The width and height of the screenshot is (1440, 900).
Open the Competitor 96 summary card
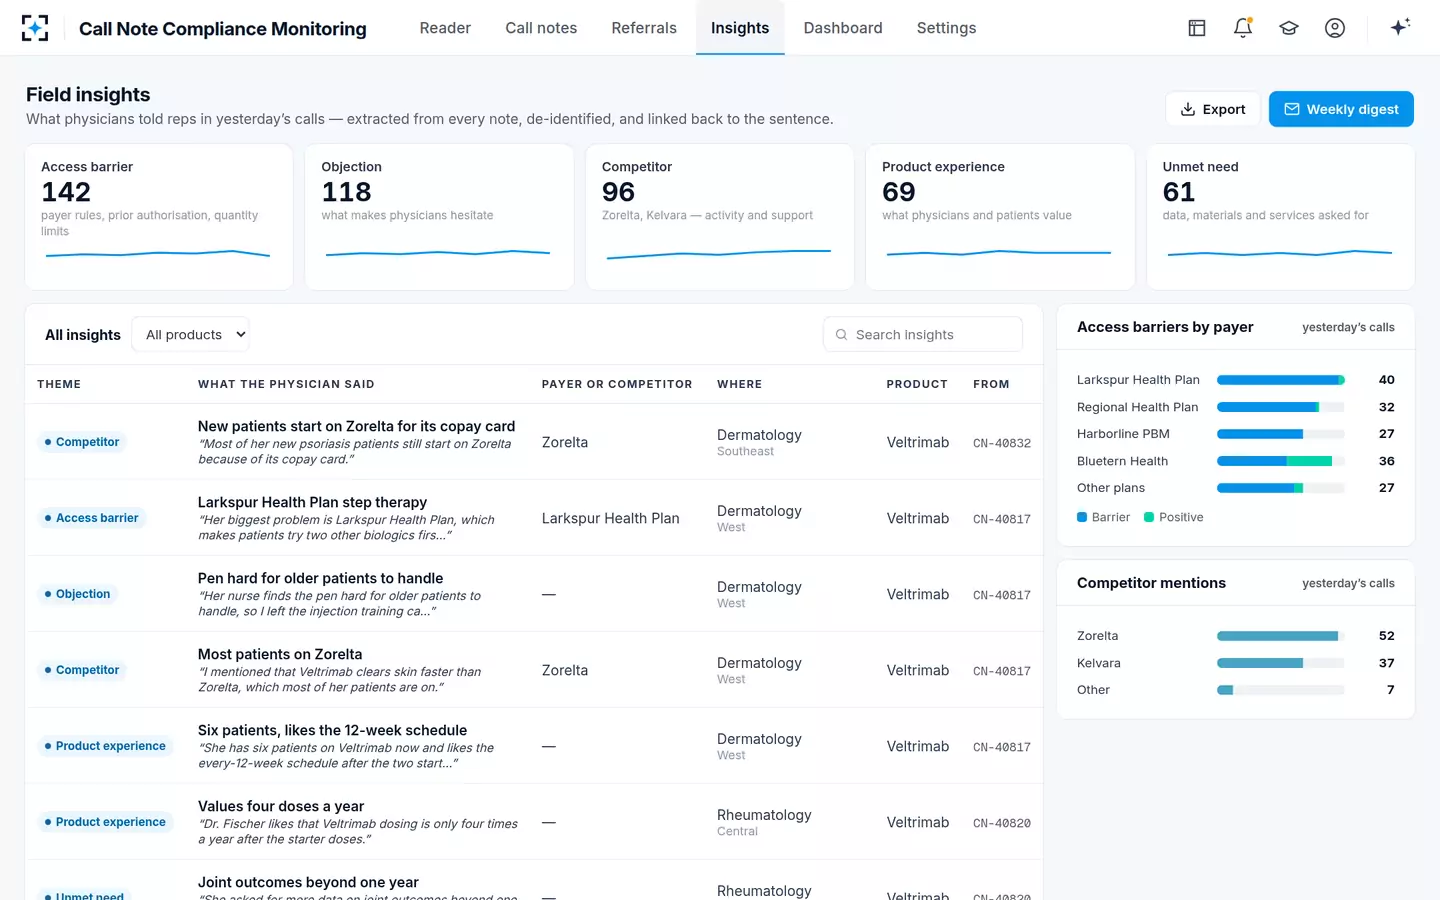tap(720, 217)
